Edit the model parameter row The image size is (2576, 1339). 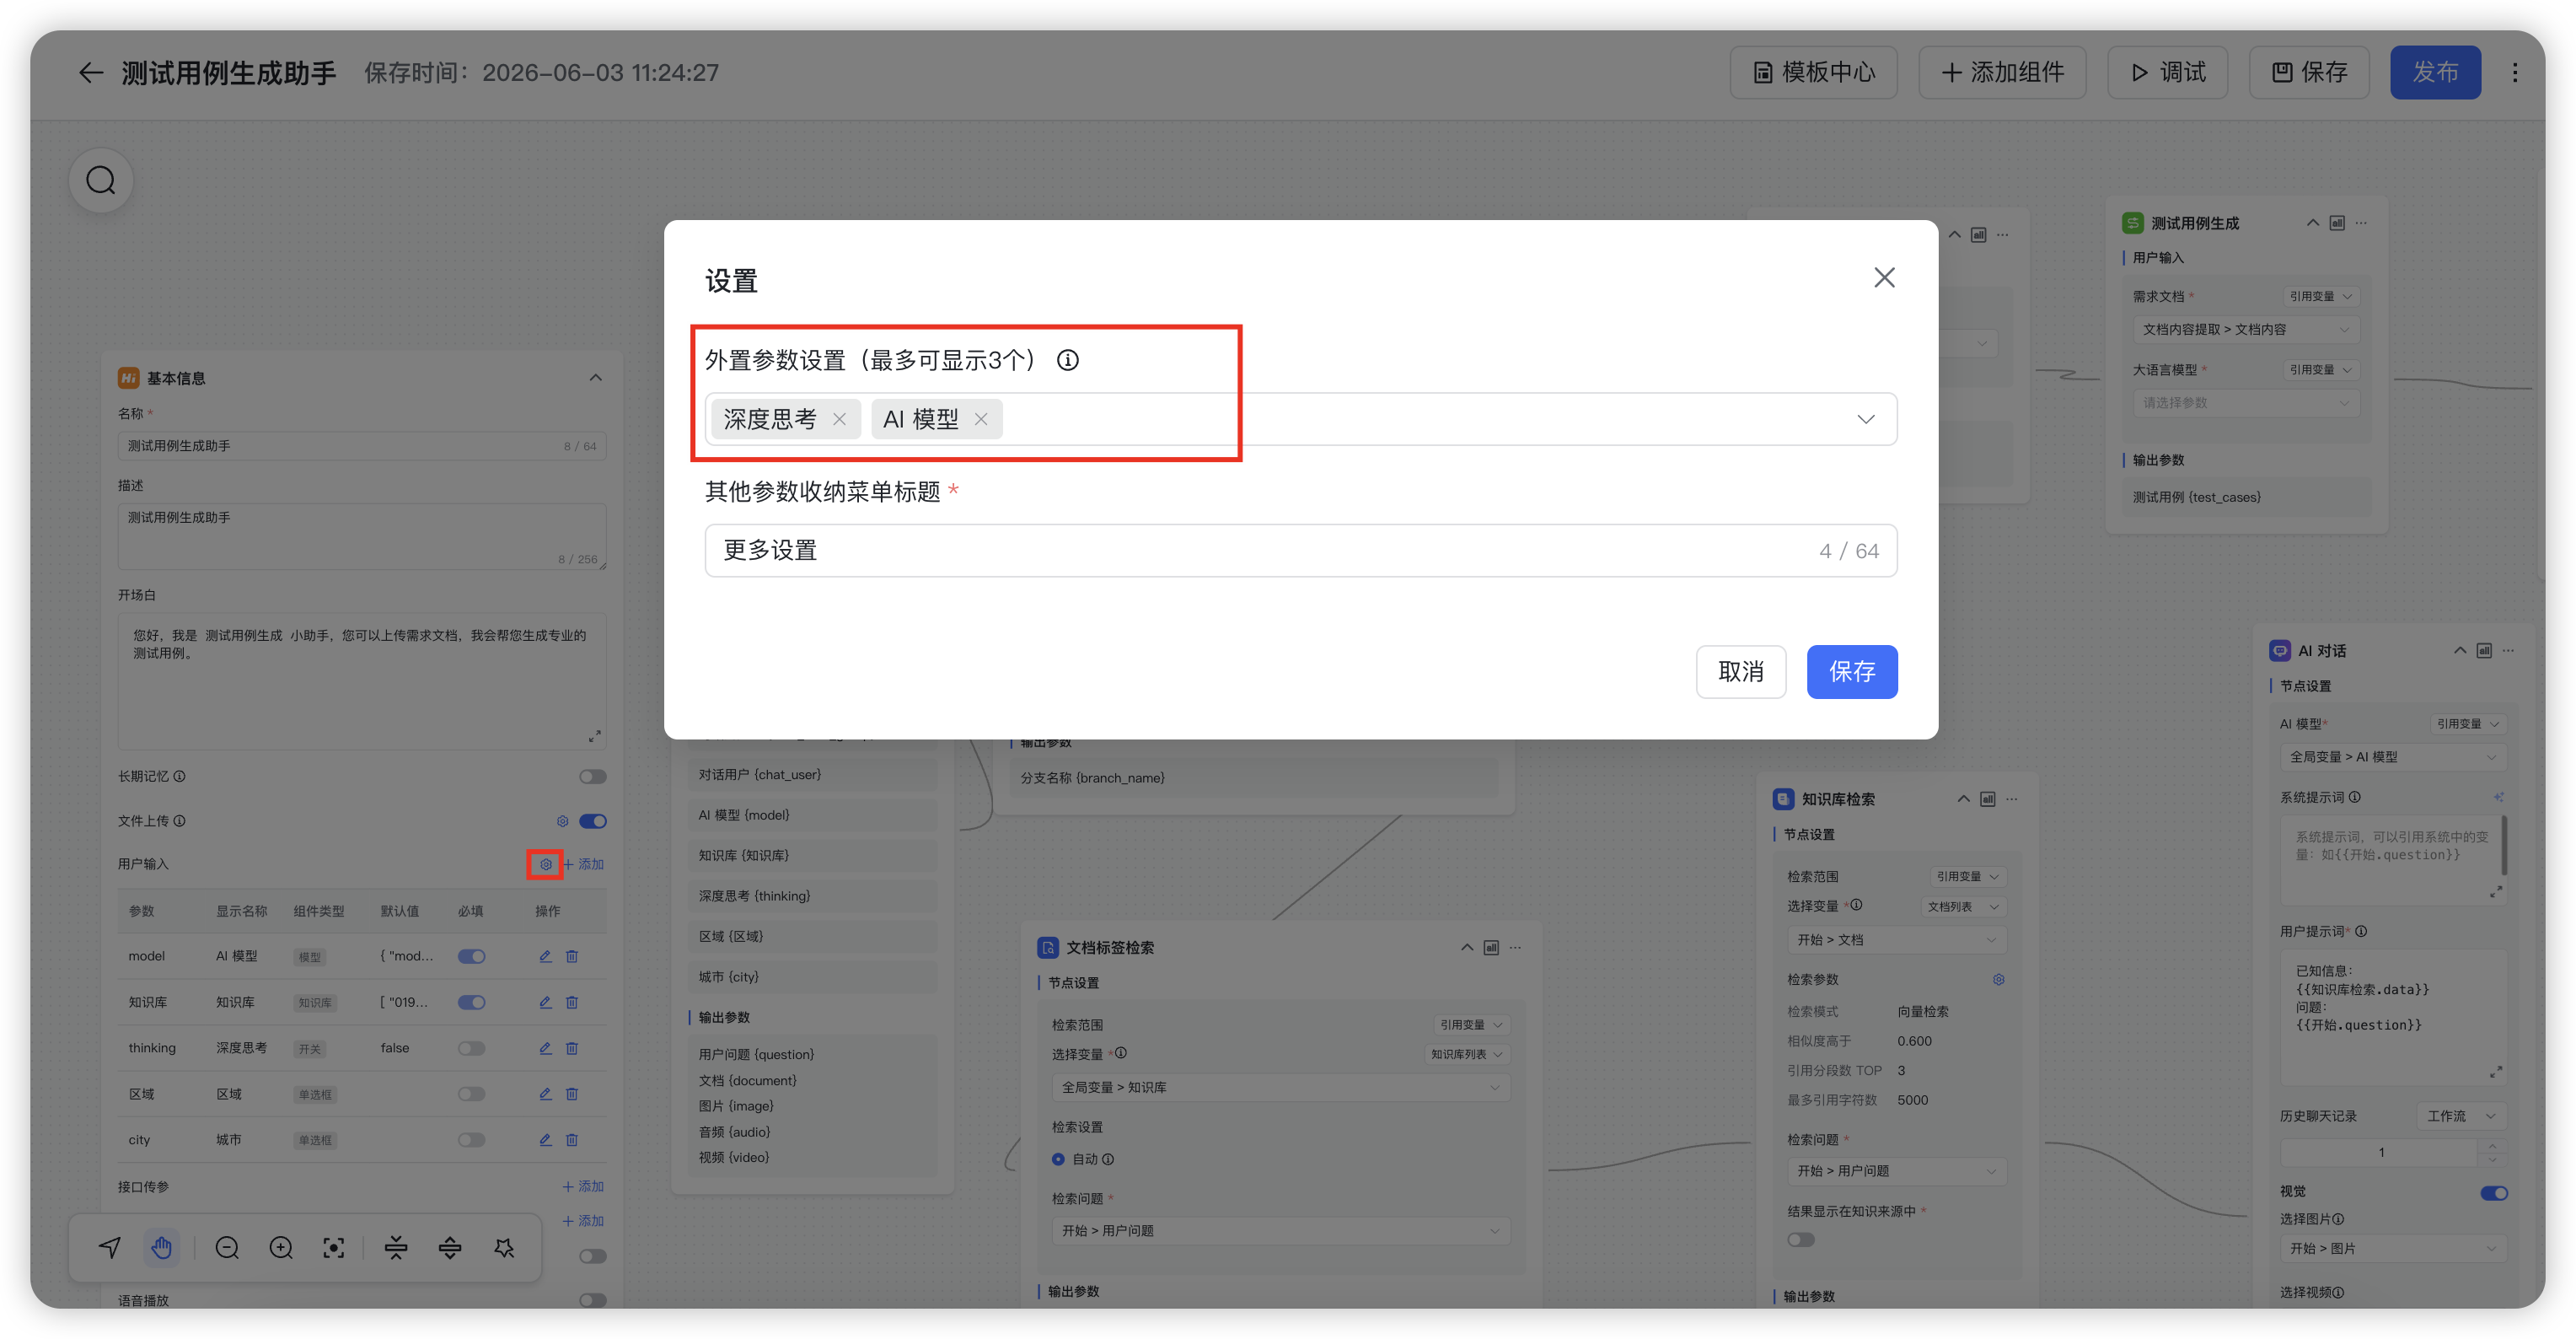545,956
